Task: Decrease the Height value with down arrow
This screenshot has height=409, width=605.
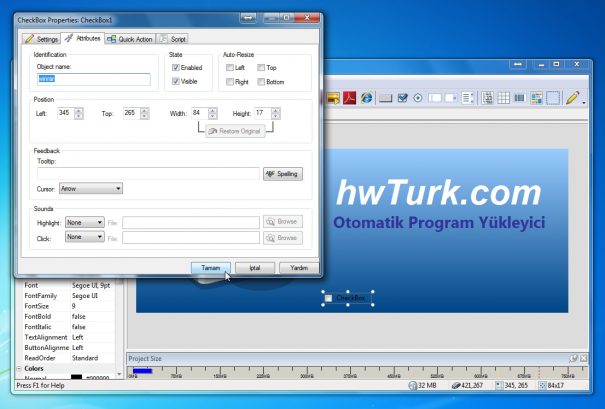Action: click(275, 116)
